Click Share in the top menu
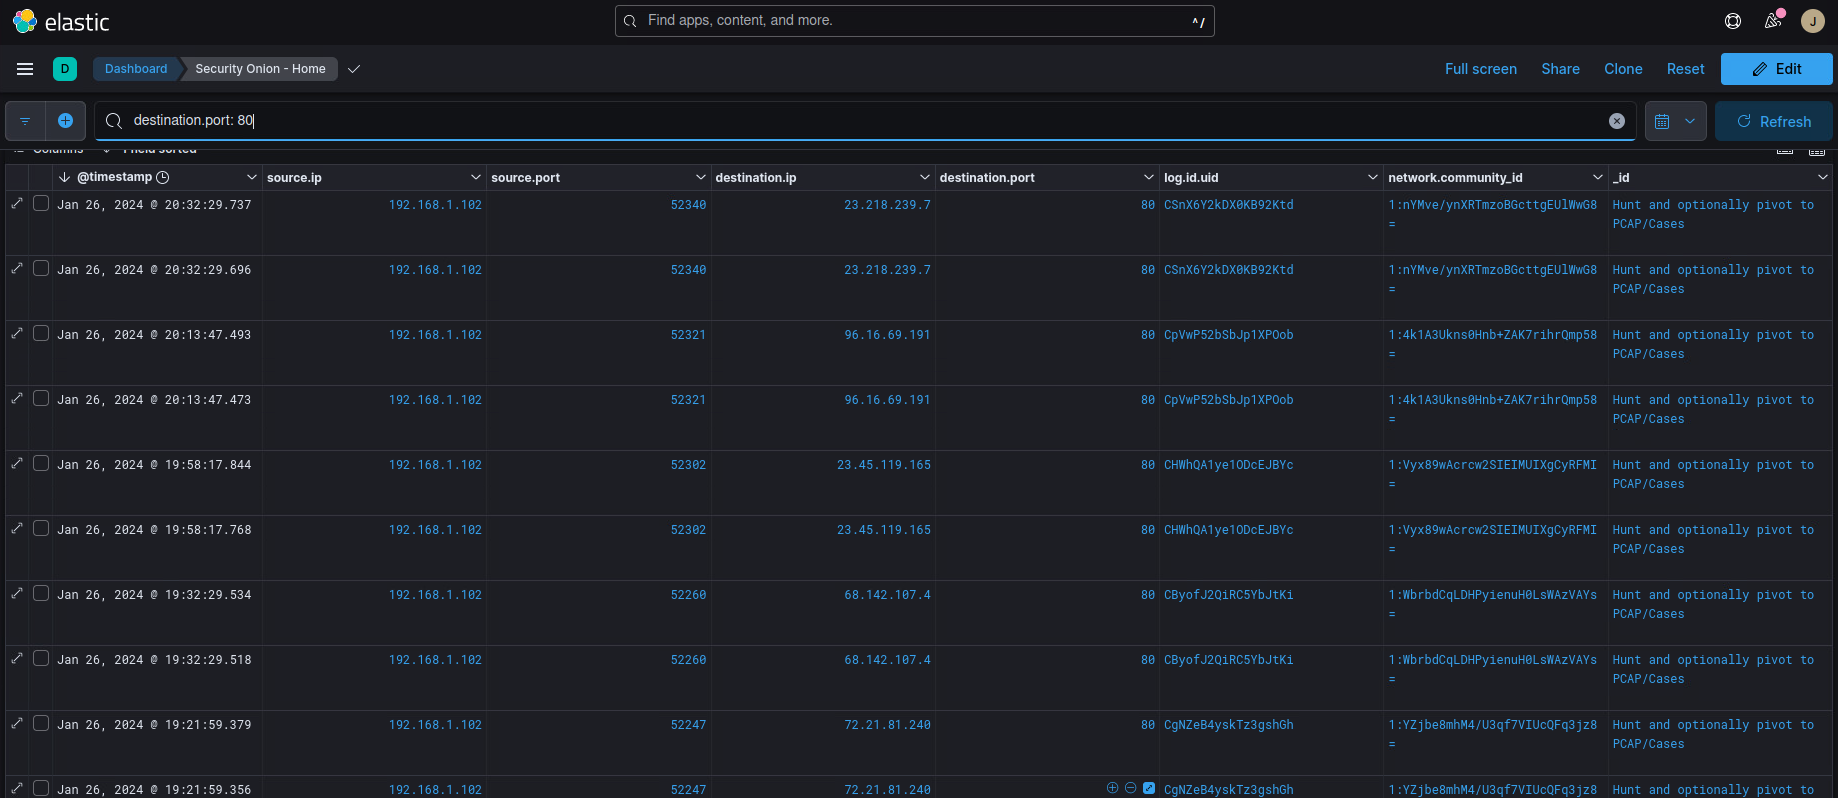 point(1560,69)
